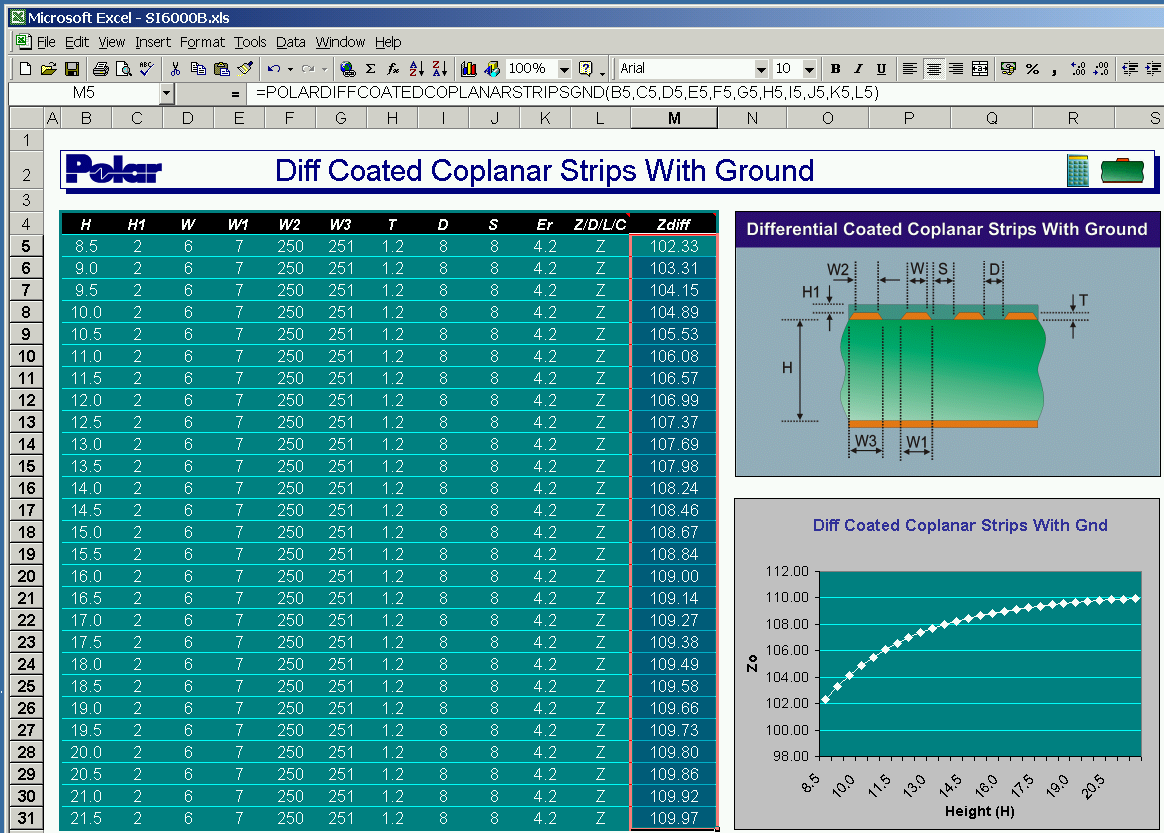Screen dimensions: 1164x833
Task: Open Office Assistant help icon
Action: pos(586,69)
